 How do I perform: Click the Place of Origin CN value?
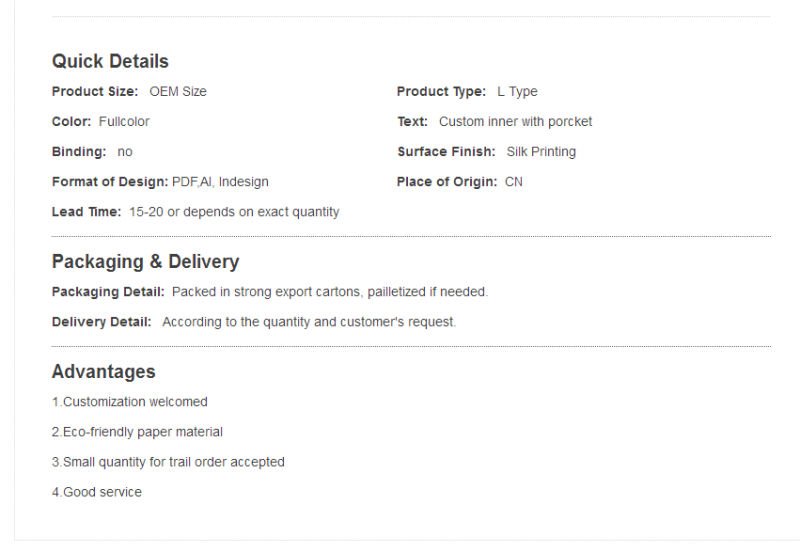[x=514, y=182]
